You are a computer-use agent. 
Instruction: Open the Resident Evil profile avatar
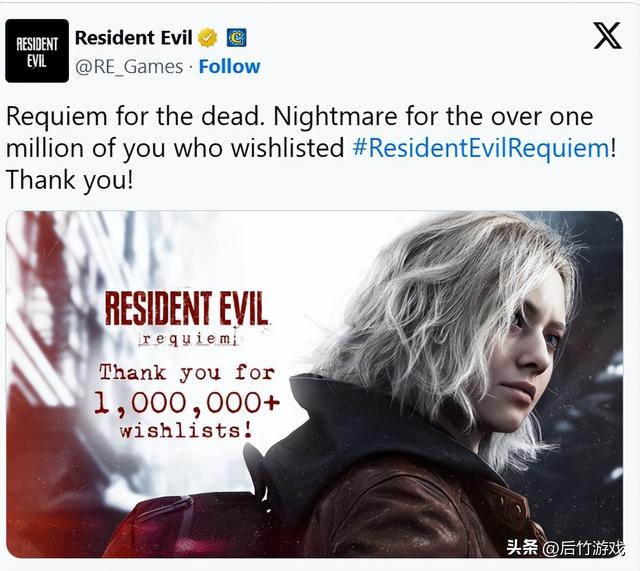pos(37,51)
